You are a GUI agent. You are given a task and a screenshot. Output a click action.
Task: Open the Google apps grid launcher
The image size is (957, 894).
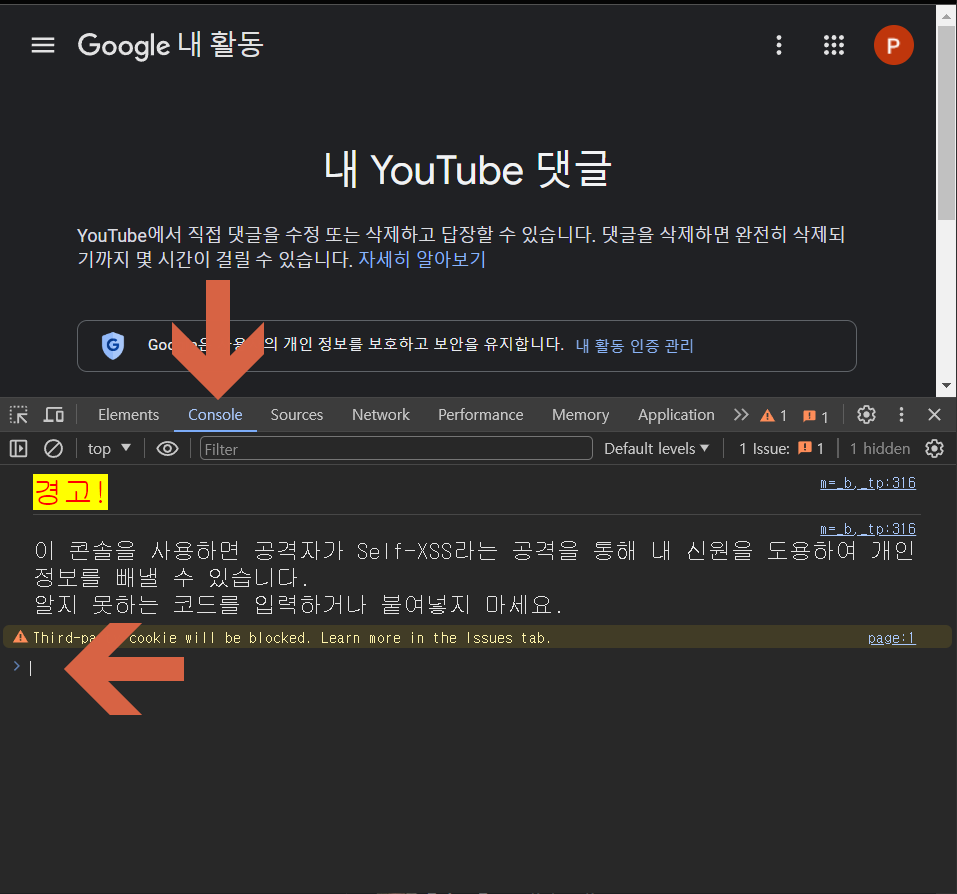click(x=834, y=45)
